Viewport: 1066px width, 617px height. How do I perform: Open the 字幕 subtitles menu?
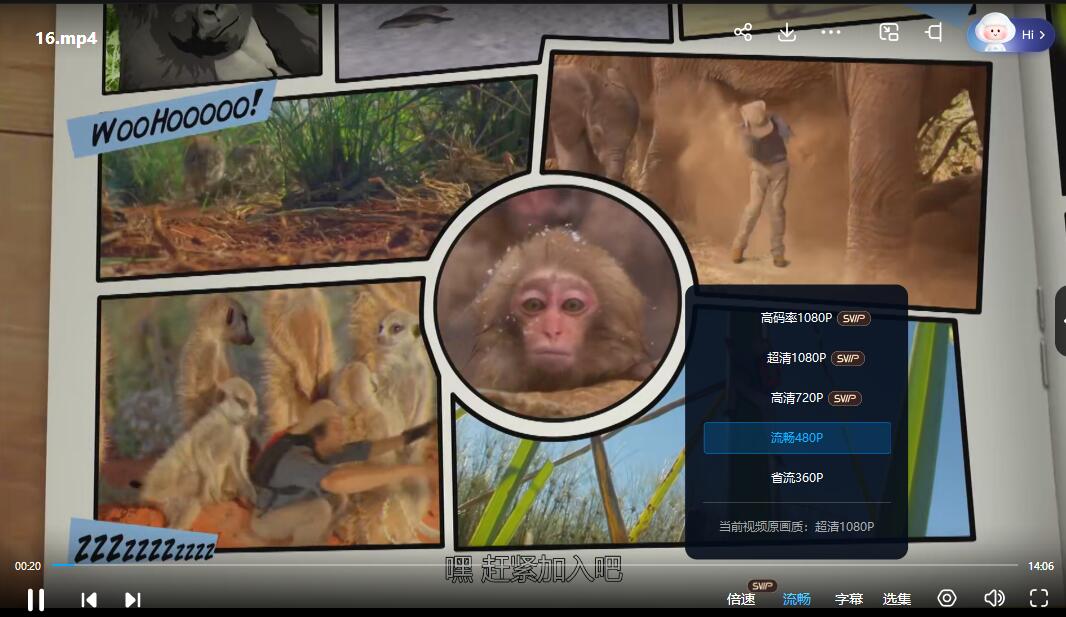click(x=848, y=599)
